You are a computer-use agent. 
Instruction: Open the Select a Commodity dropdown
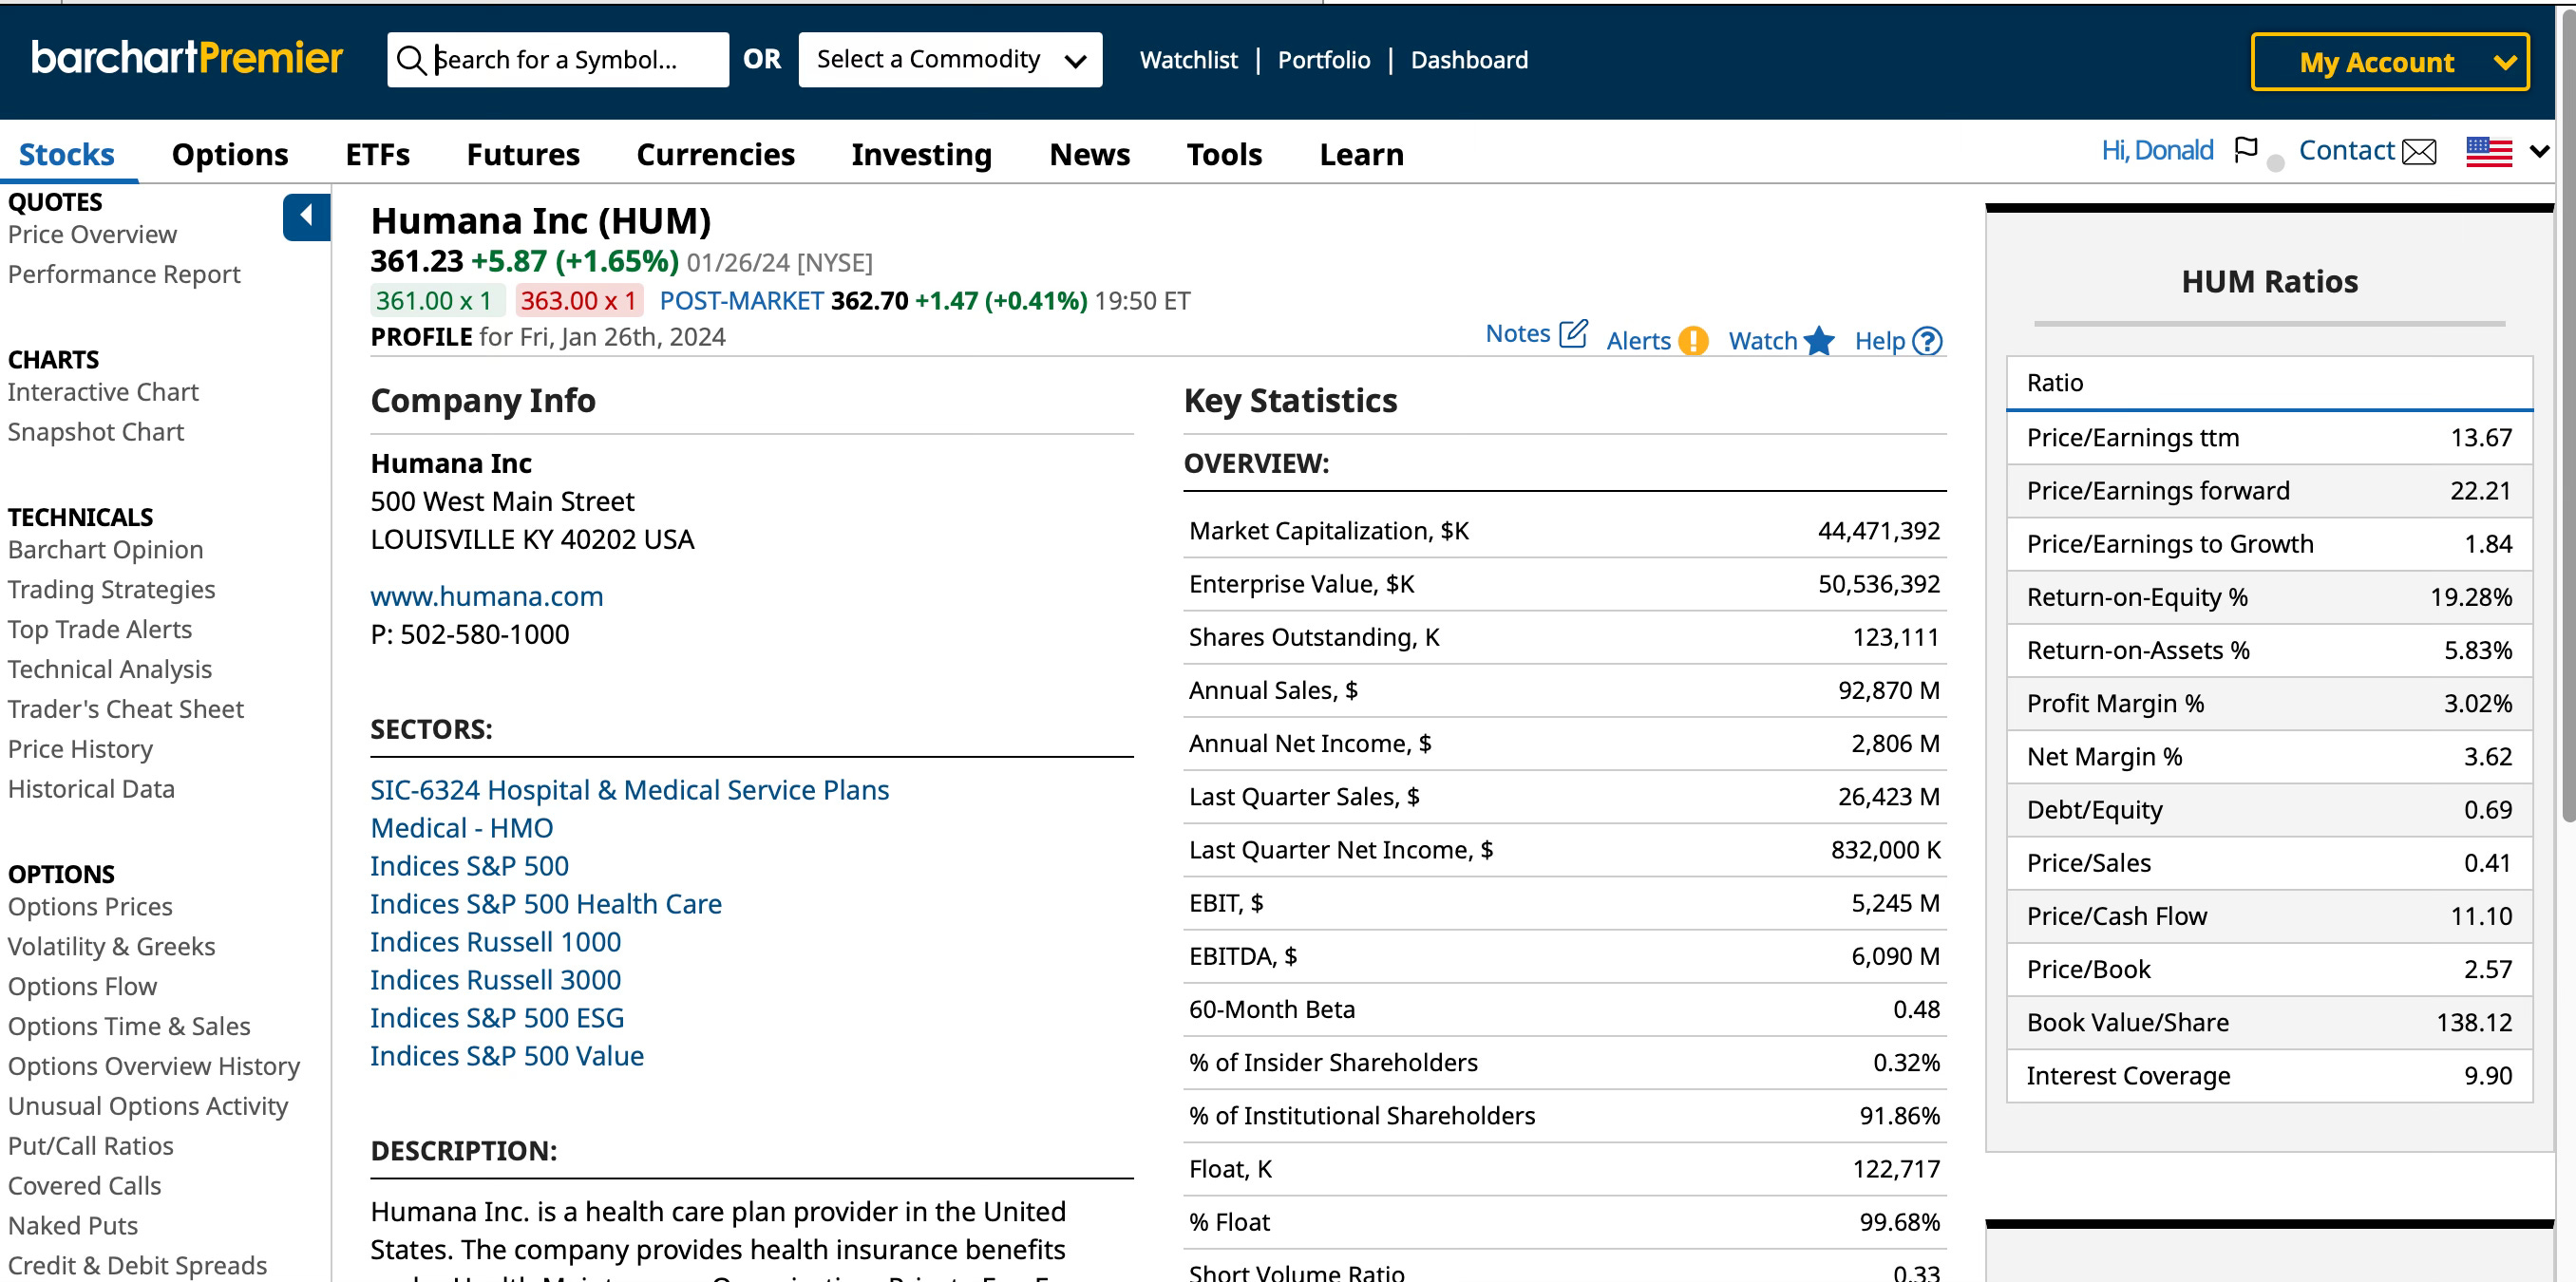click(950, 60)
